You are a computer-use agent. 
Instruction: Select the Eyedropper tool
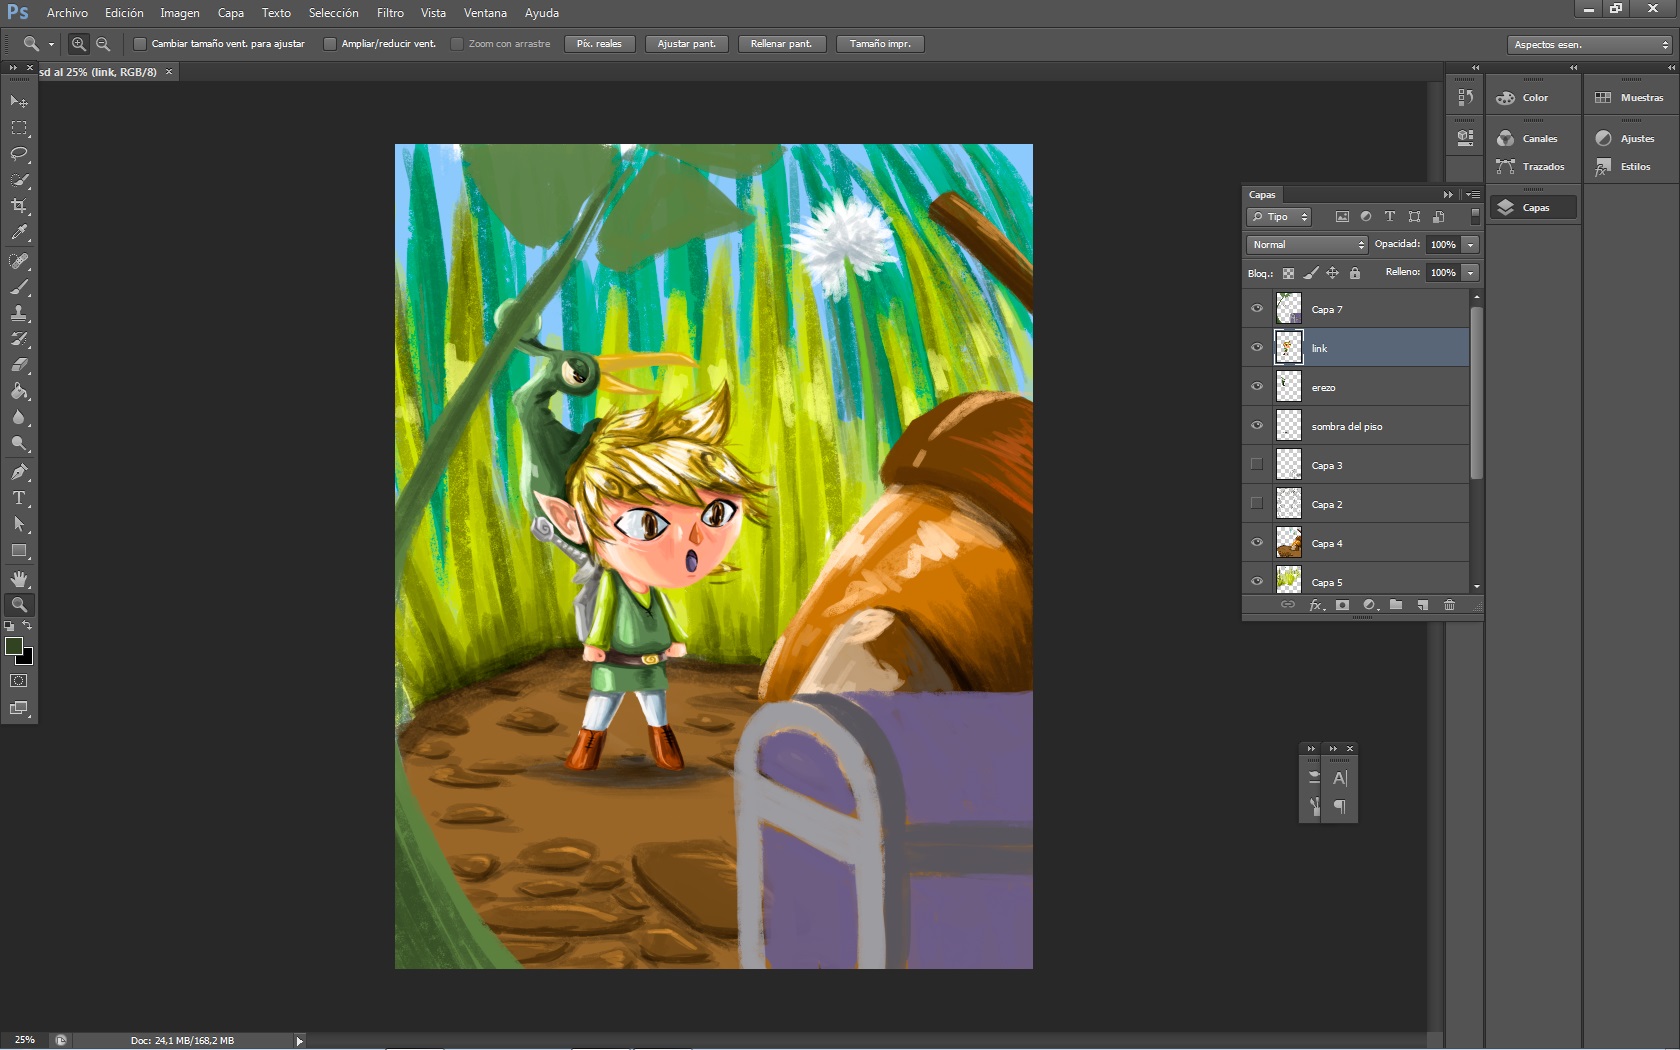coord(20,232)
